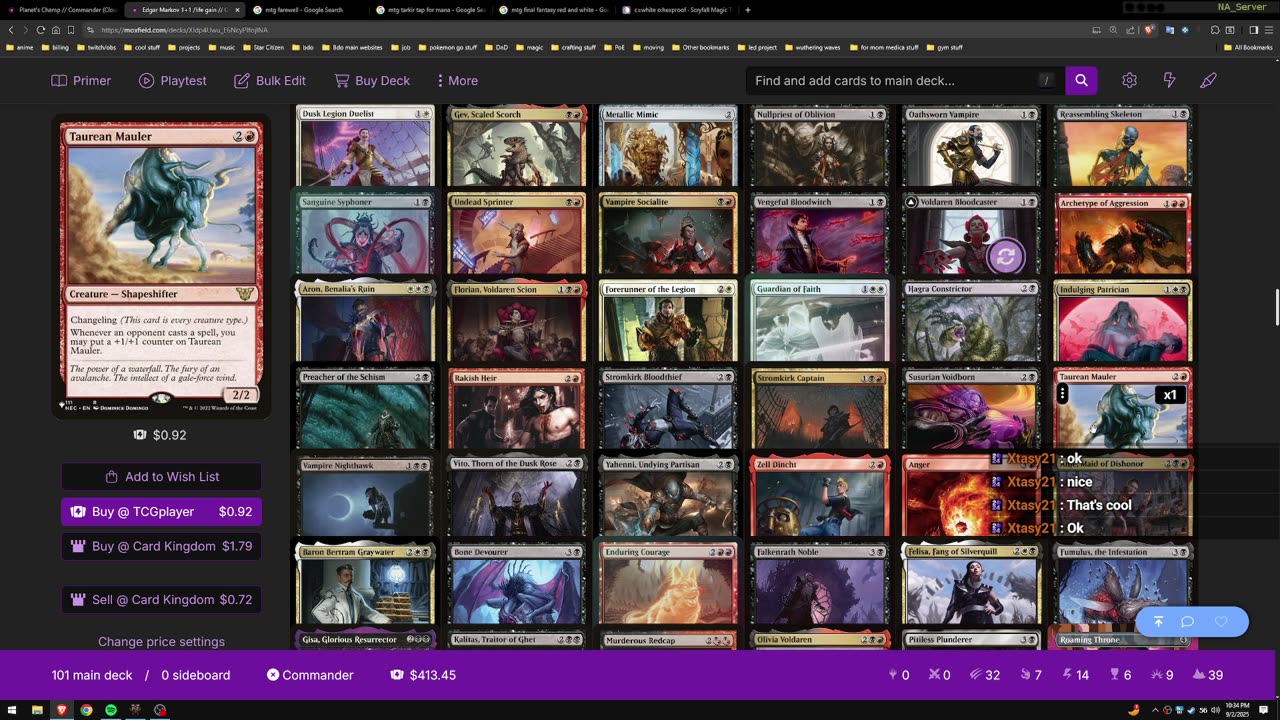Click Buy @ Card Kingdom button
The image size is (1280, 720).
click(x=161, y=546)
